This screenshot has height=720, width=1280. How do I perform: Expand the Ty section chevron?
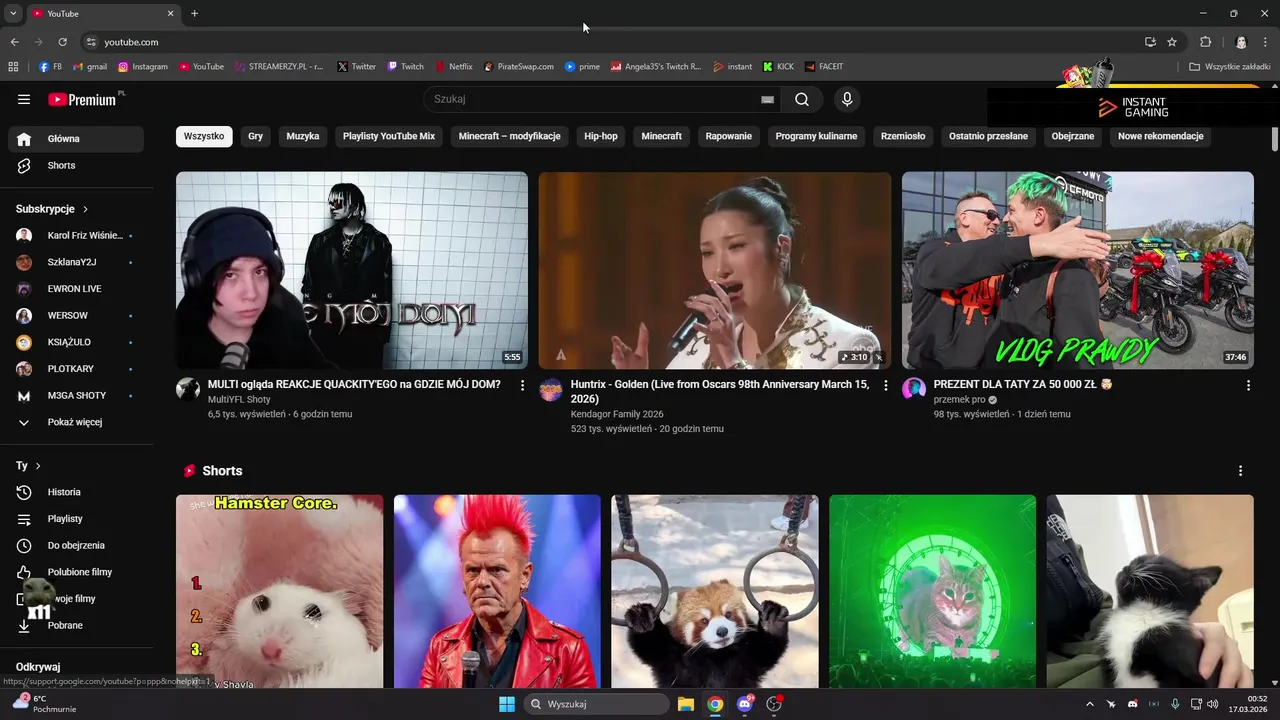38,466
